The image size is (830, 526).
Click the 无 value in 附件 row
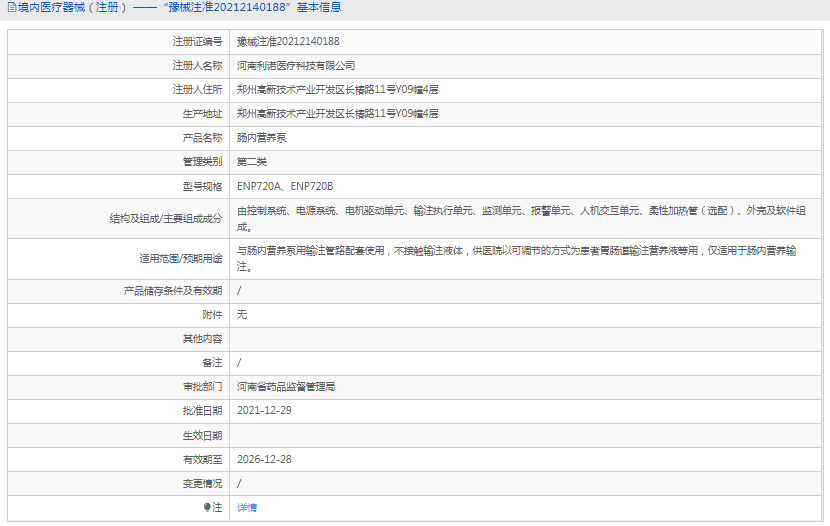(242, 314)
